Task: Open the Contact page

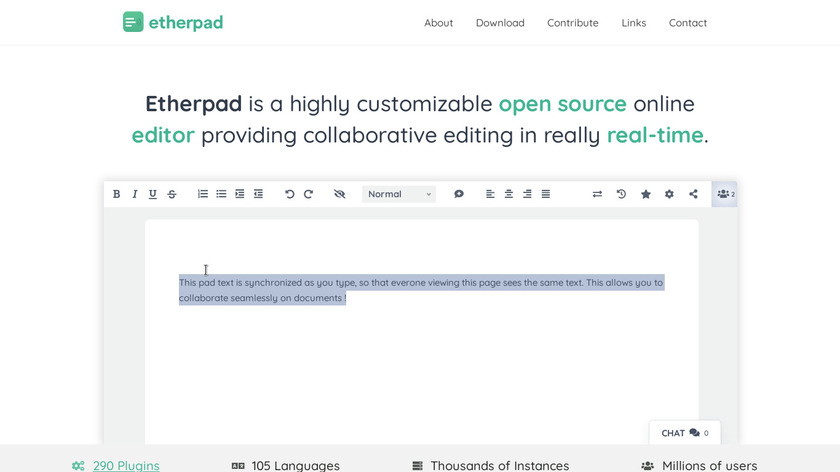Action: pyautogui.click(x=688, y=23)
